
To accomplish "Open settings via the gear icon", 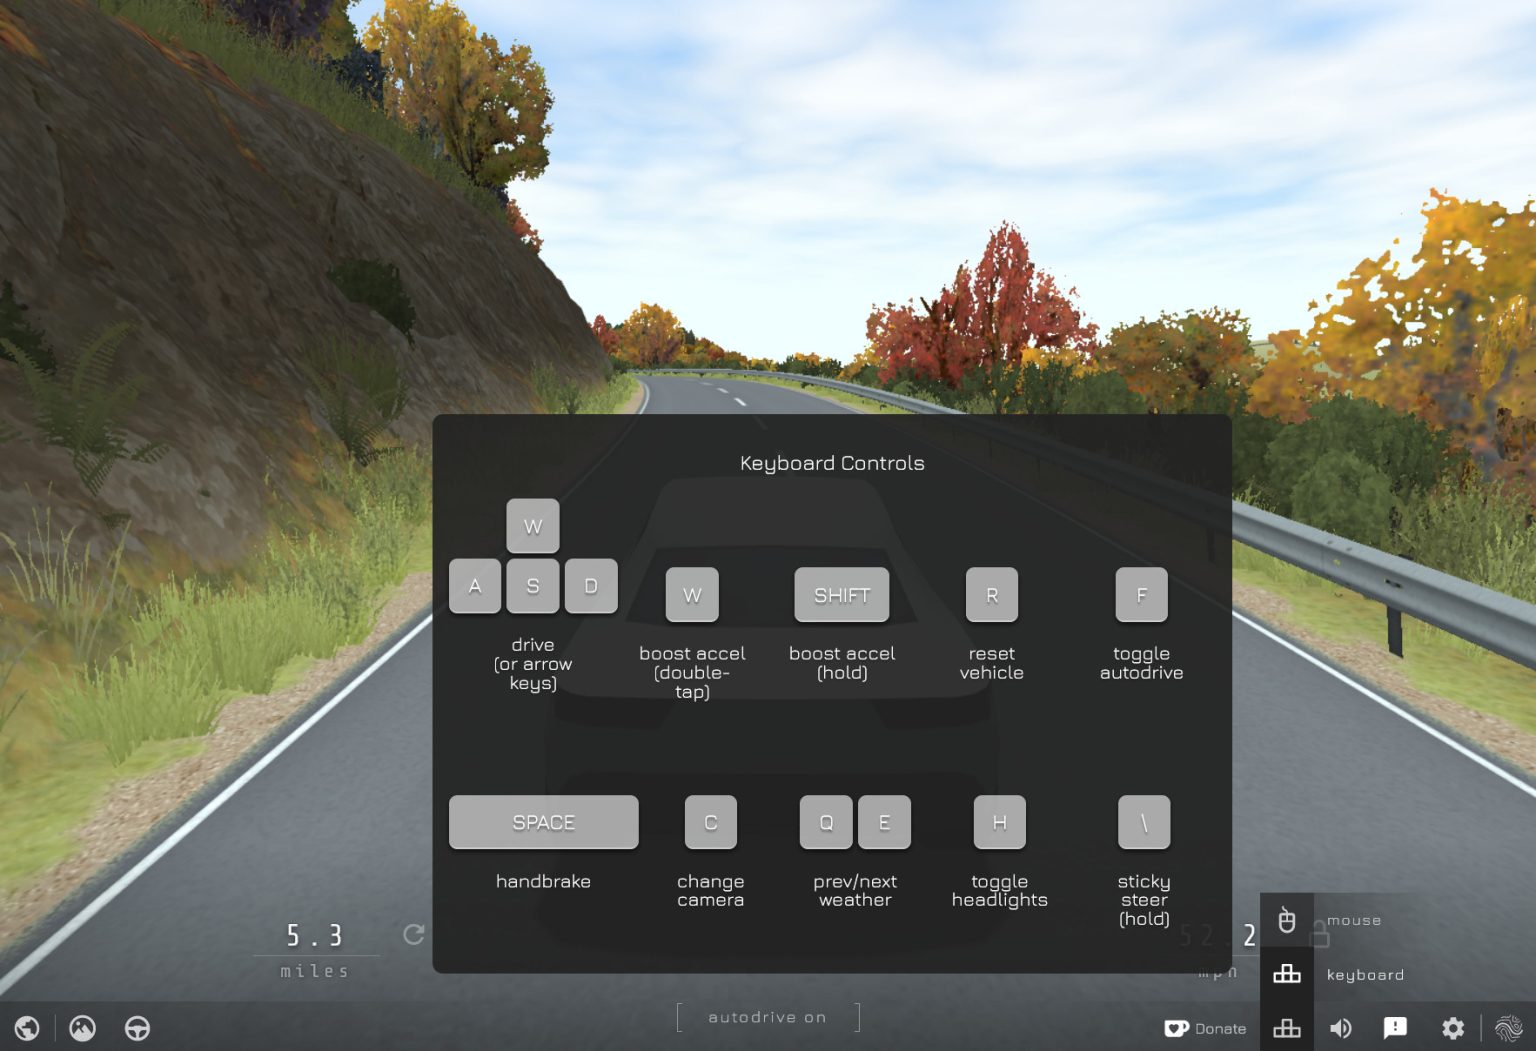I will point(1453,1028).
